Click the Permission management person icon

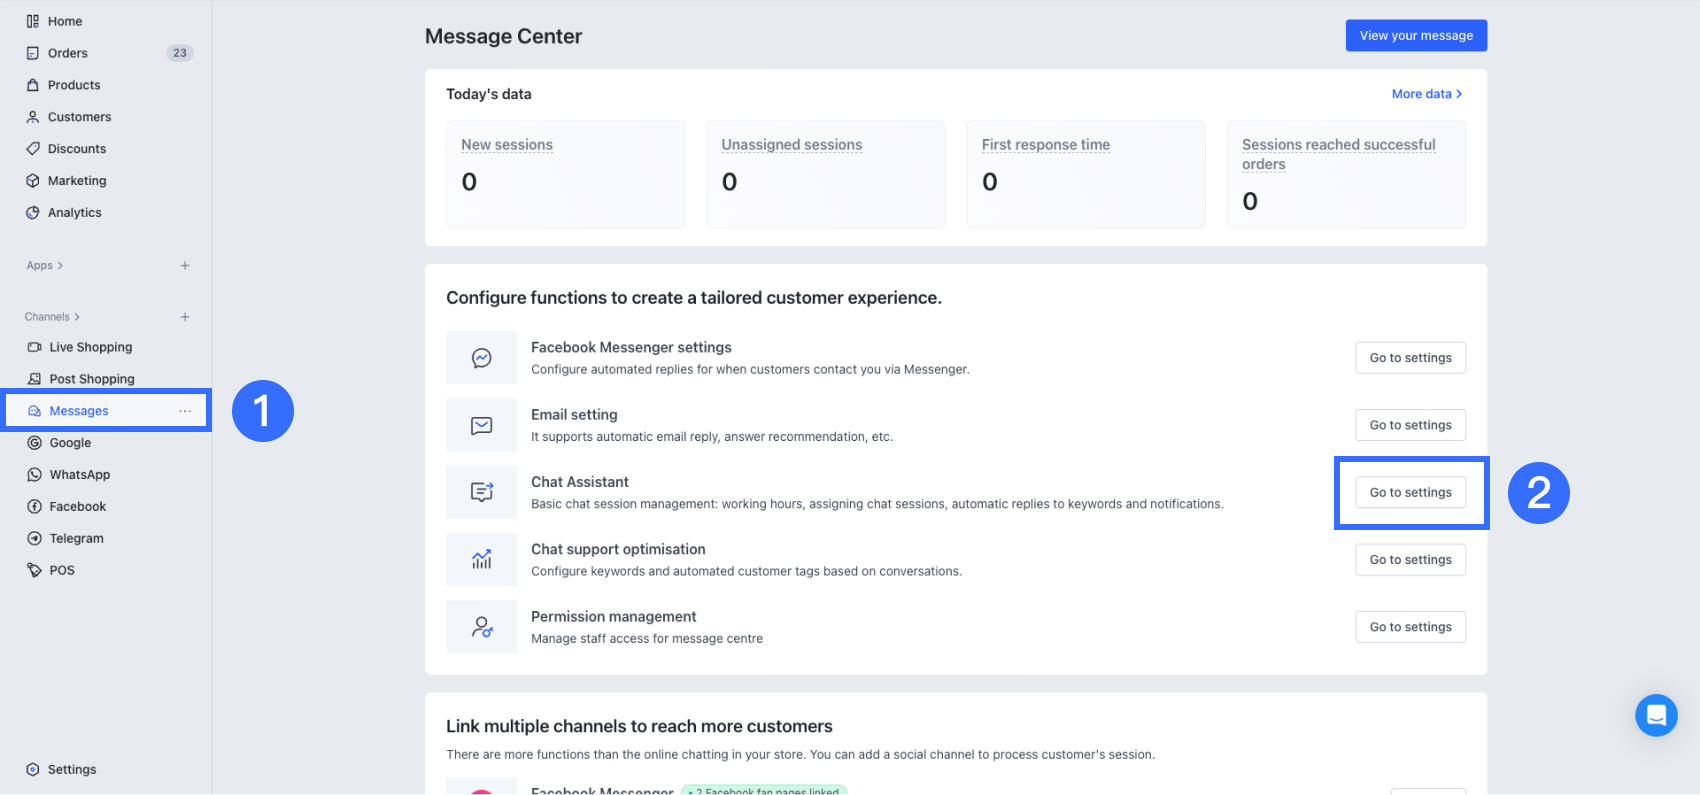tap(481, 627)
